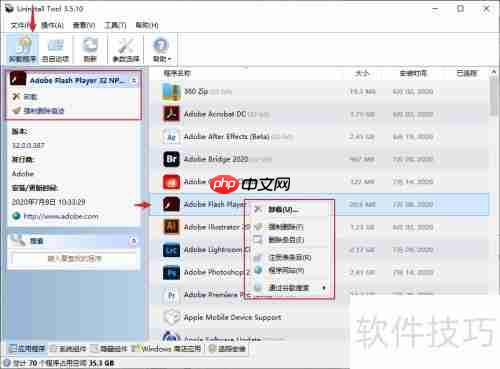Expand Search via Google submenu arrow
Screen dimensions: 500x369
(x=324, y=288)
